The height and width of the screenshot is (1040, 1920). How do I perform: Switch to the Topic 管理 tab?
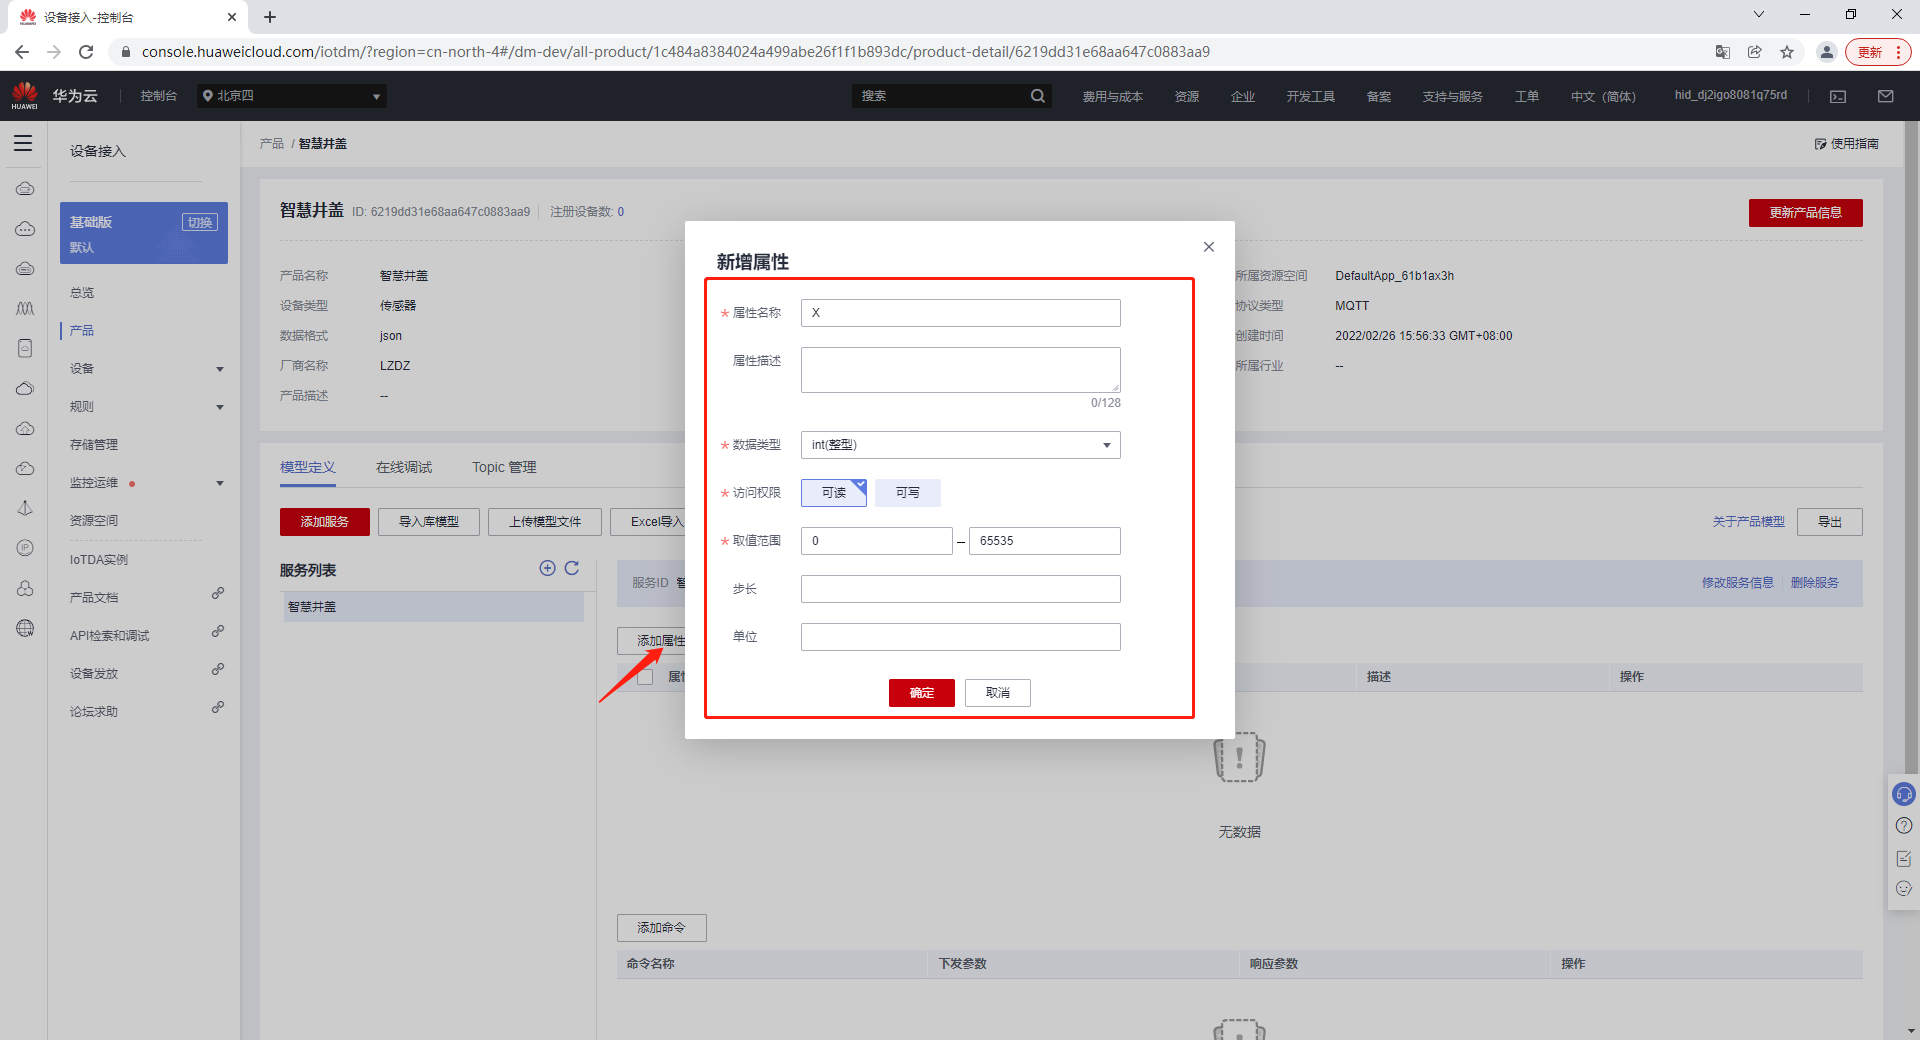504,467
